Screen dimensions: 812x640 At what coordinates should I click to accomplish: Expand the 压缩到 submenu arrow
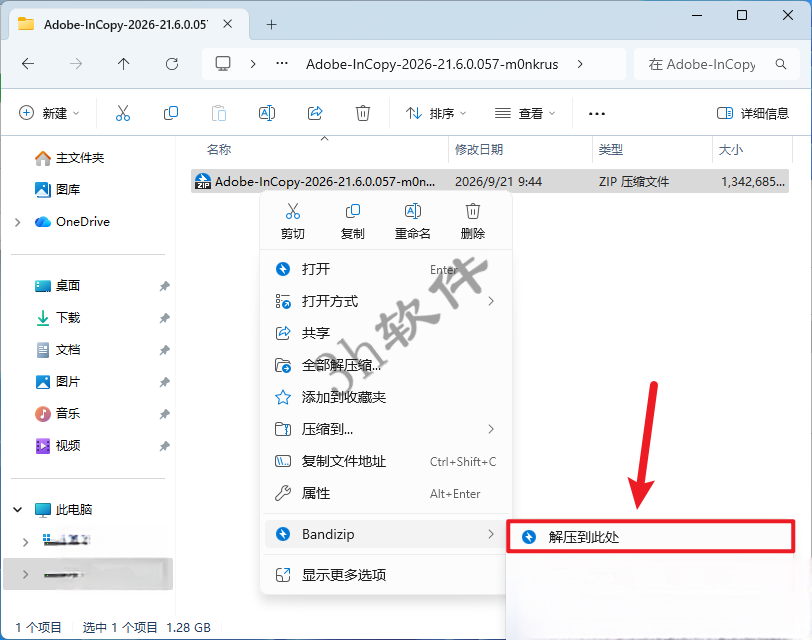click(x=491, y=429)
